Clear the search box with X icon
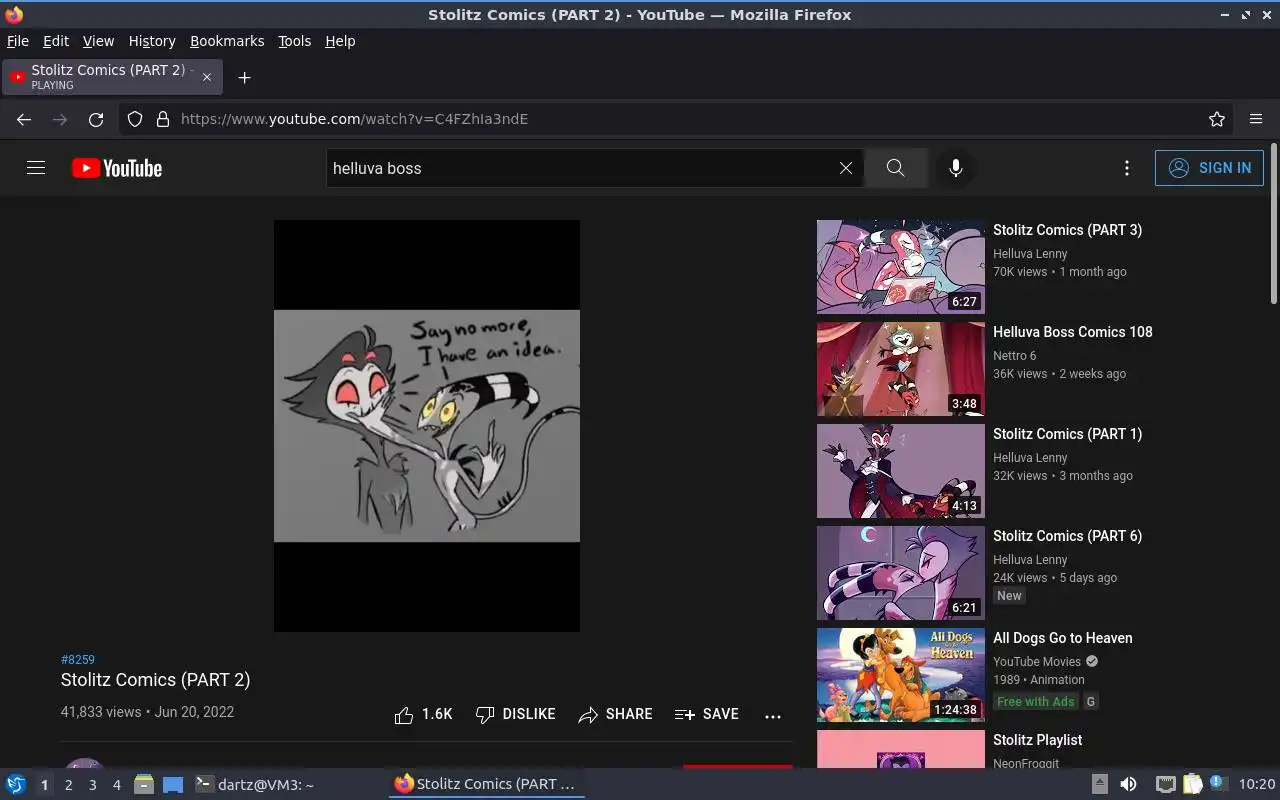This screenshot has width=1280, height=800. (x=846, y=168)
